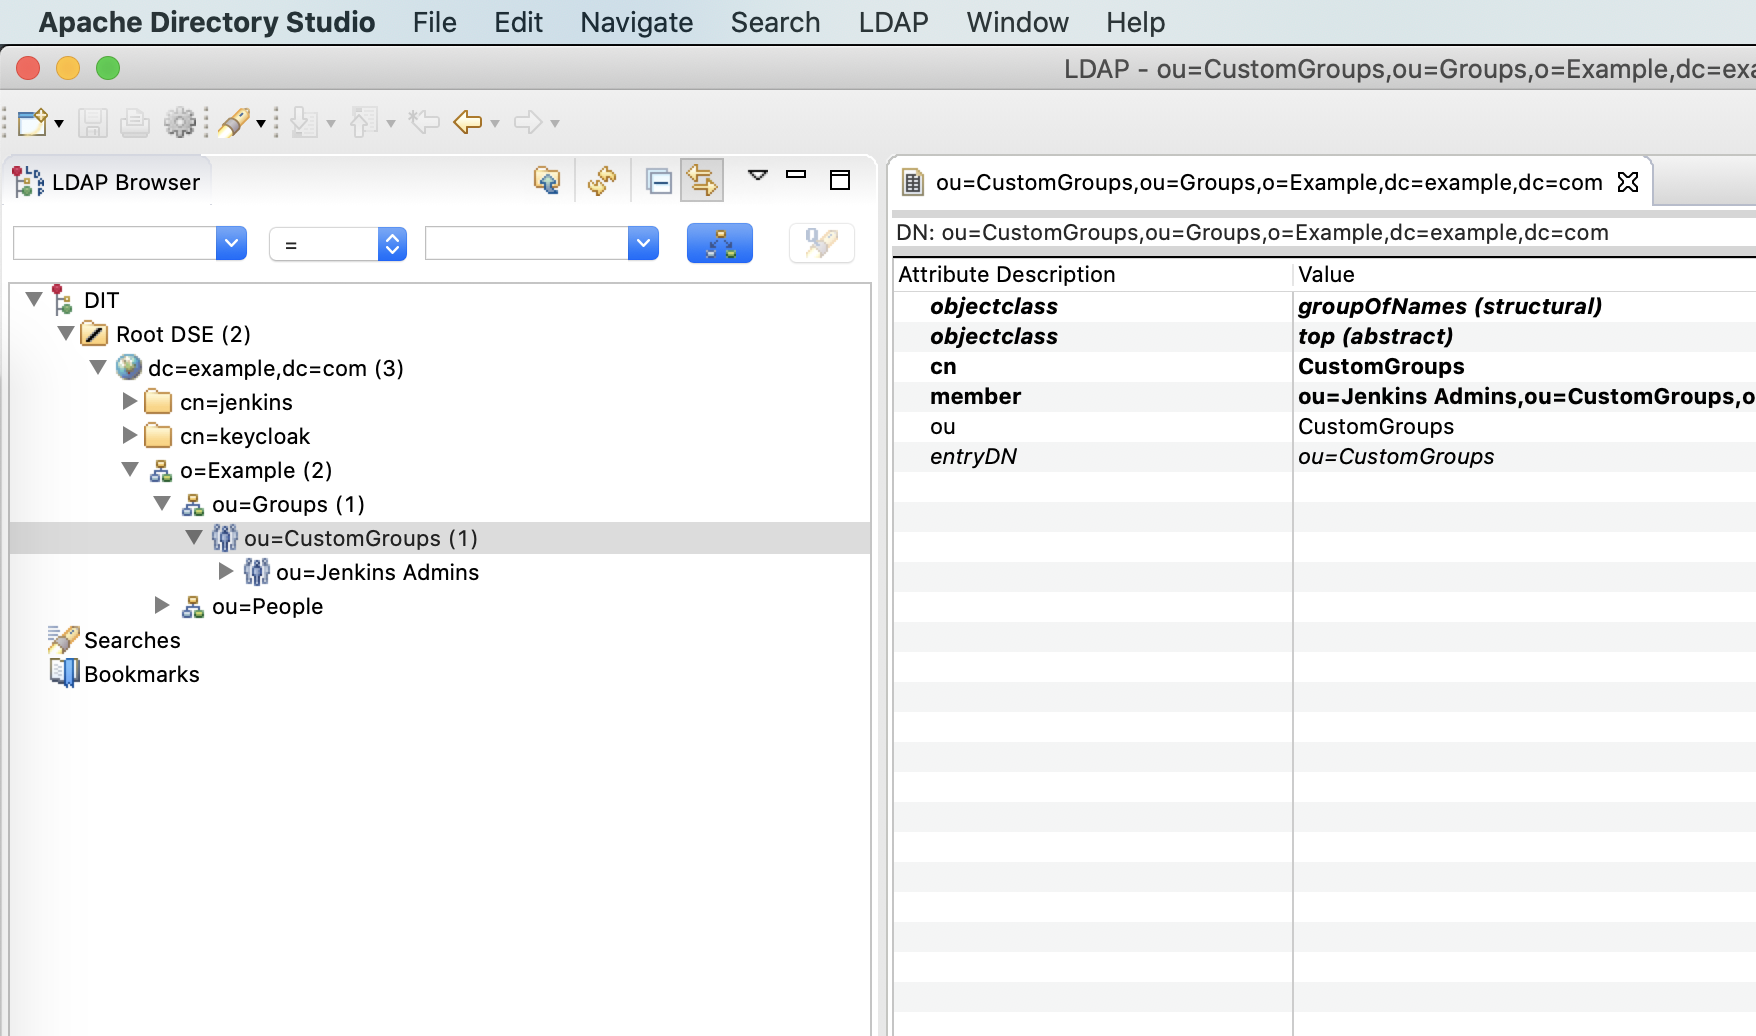Image resolution: width=1756 pixels, height=1036 pixels.
Task: Maximize the LDAP Browser panel icon
Action: pos(840,179)
